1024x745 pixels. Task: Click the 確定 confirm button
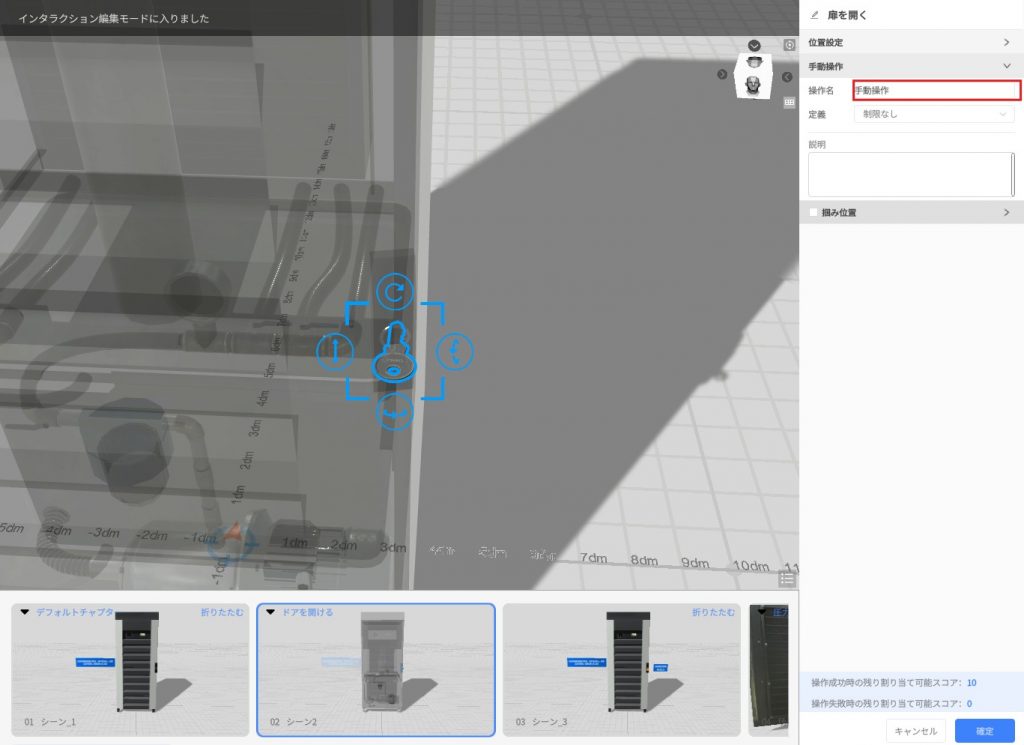point(984,731)
